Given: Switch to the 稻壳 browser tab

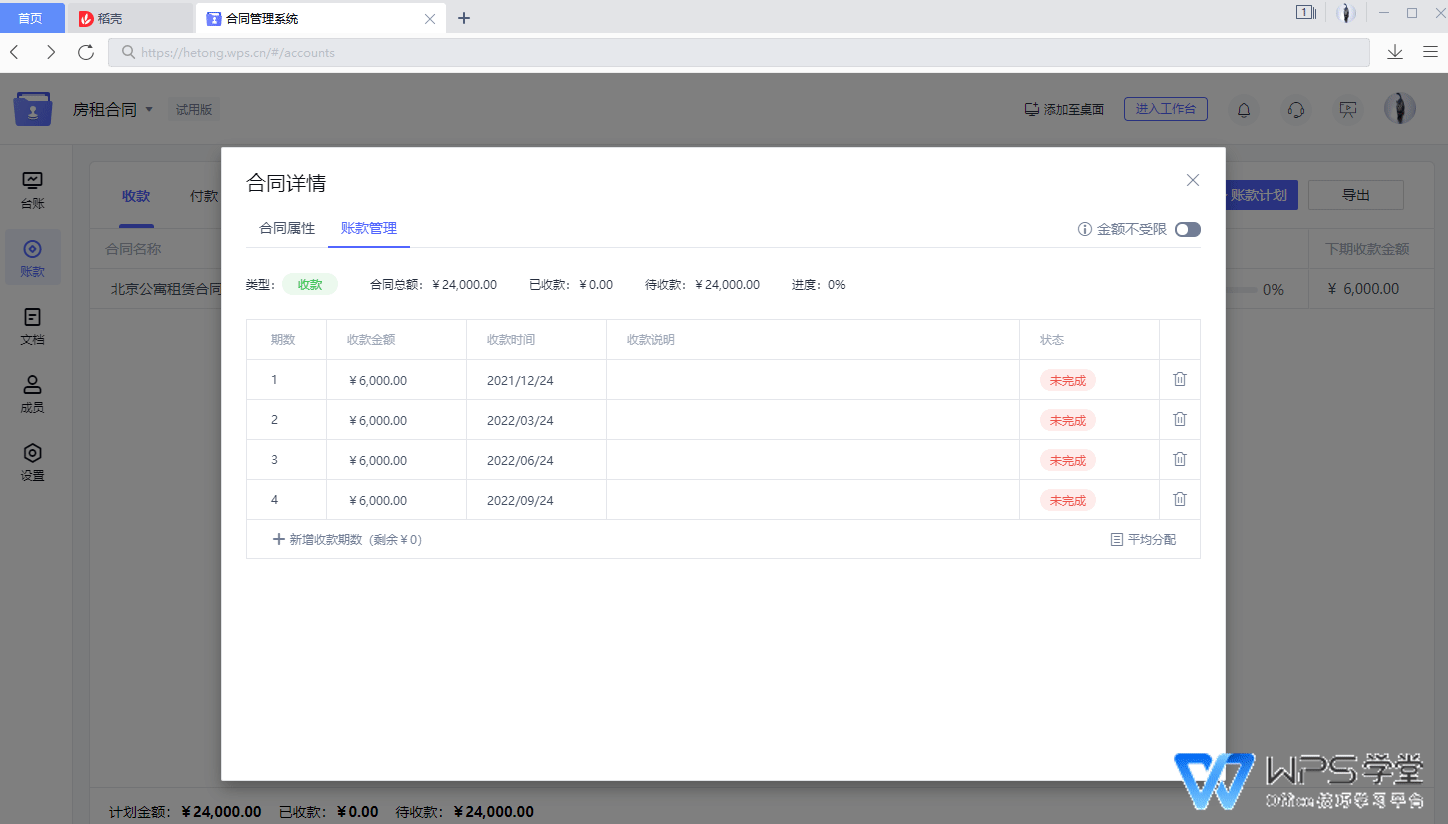Looking at the screenshot, I should tap(129, 18).
